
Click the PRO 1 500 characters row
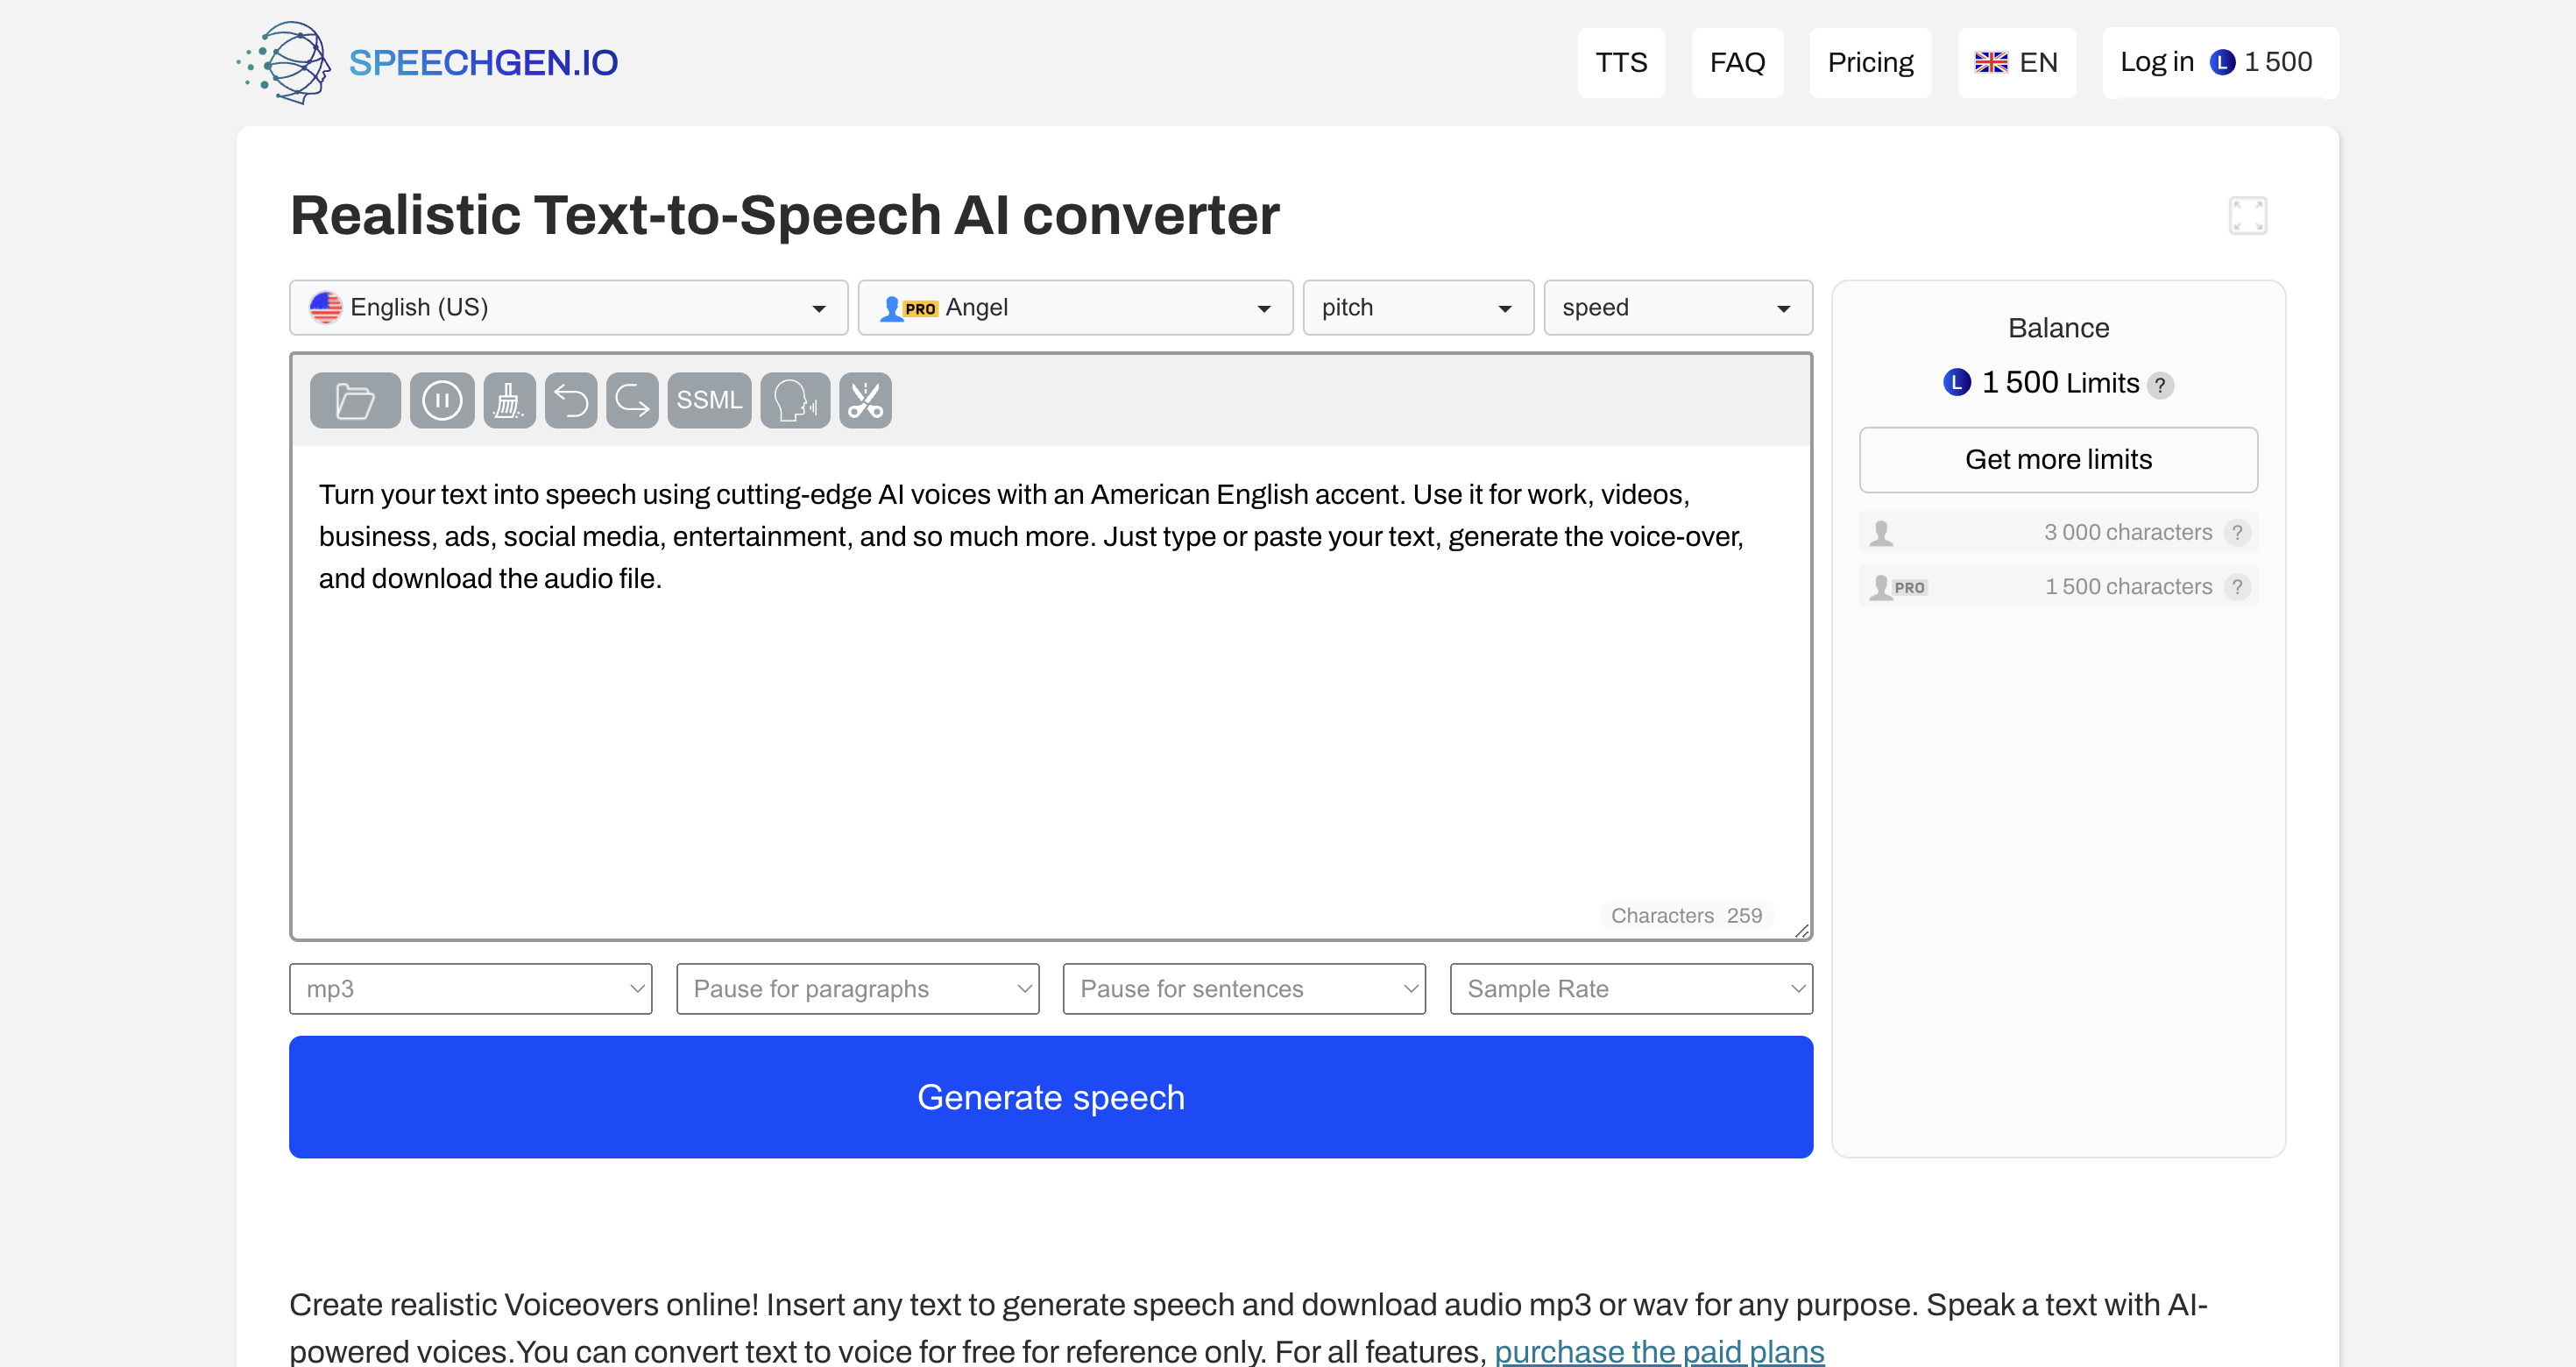(x=2058, y=587)
